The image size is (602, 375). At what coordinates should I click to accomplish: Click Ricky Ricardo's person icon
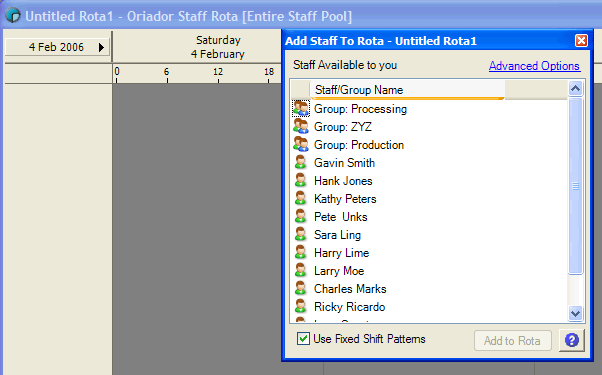(301, 307)
